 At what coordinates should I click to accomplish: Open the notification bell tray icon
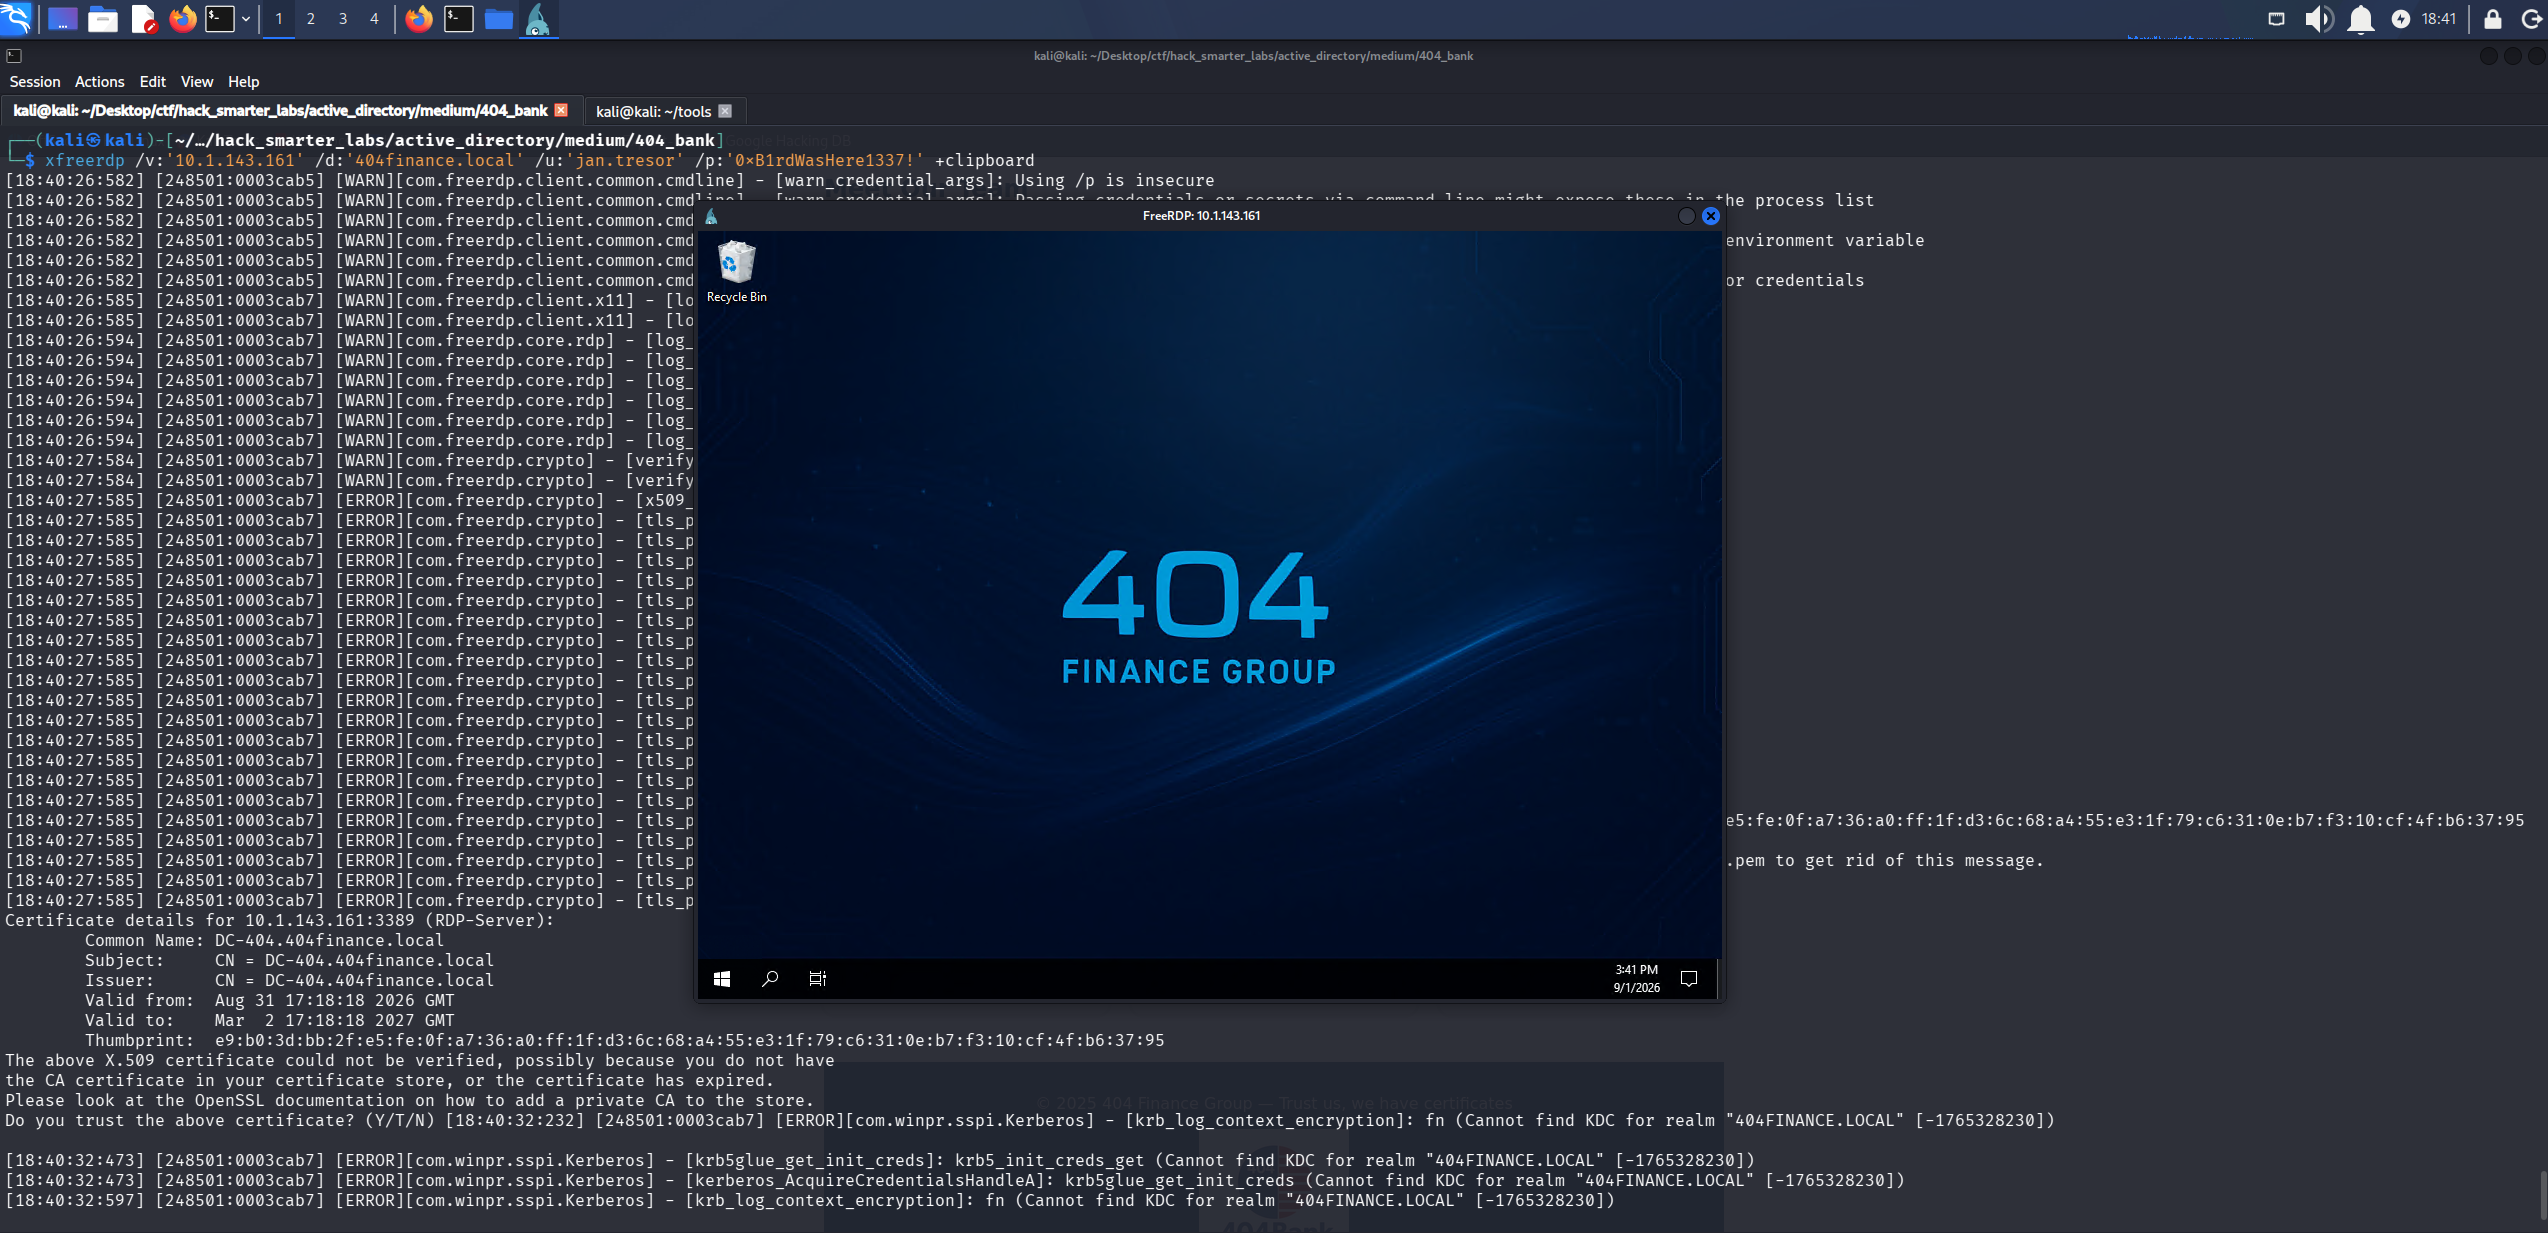tap(2361, 19)
